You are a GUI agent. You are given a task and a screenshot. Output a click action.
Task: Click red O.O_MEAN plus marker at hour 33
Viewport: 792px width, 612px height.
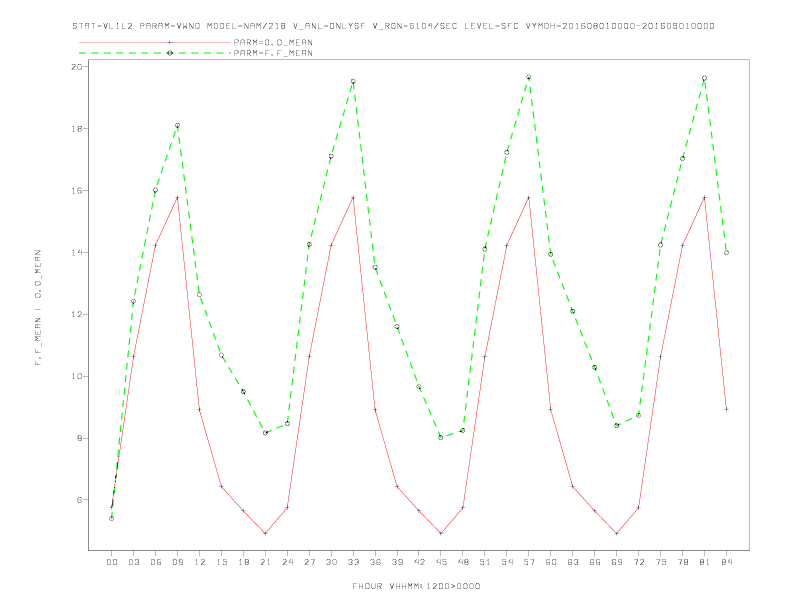tap(353, 198)
